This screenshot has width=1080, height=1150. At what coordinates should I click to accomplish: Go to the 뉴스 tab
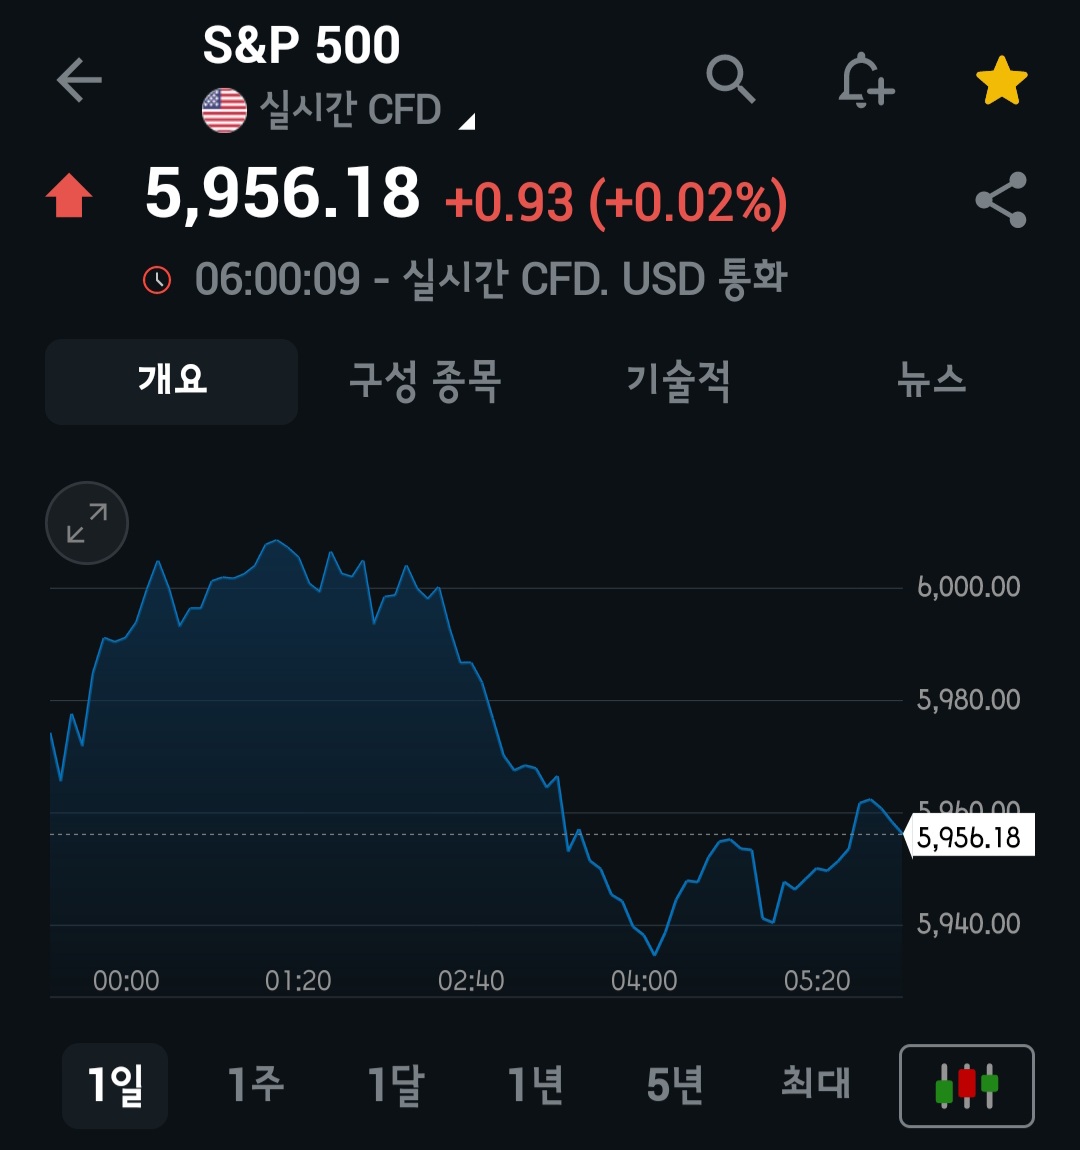[x=931, y=380]
